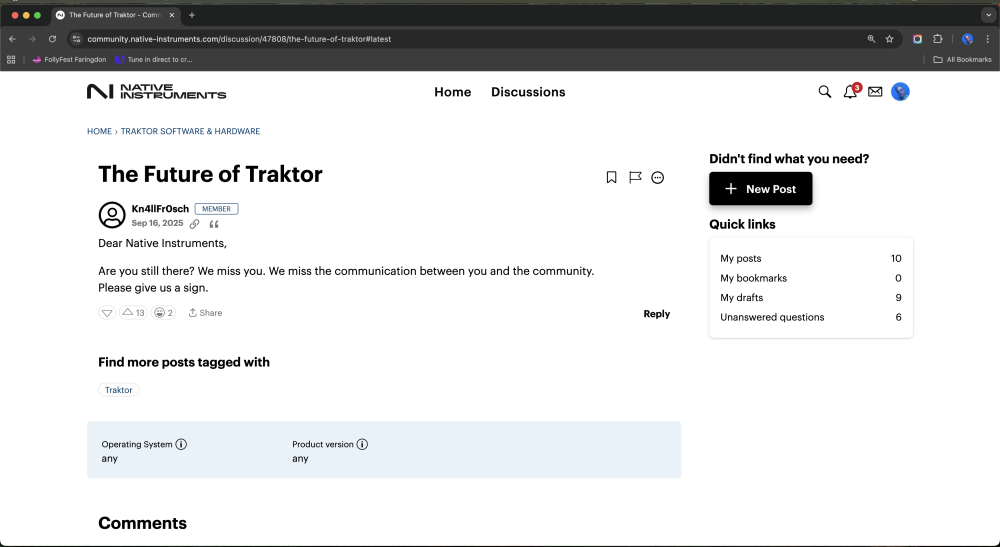This screenshot has width=1000, height=547.
Task: Reply to the post
Action: click(x=656, y=314)
